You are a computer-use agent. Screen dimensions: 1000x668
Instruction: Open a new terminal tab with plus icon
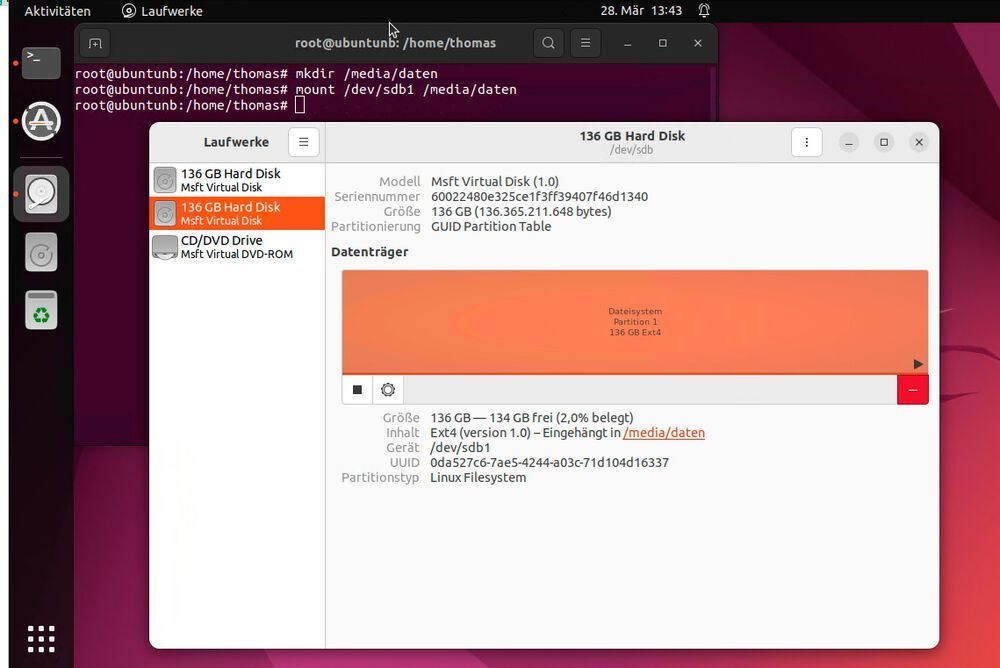(94, 43)
